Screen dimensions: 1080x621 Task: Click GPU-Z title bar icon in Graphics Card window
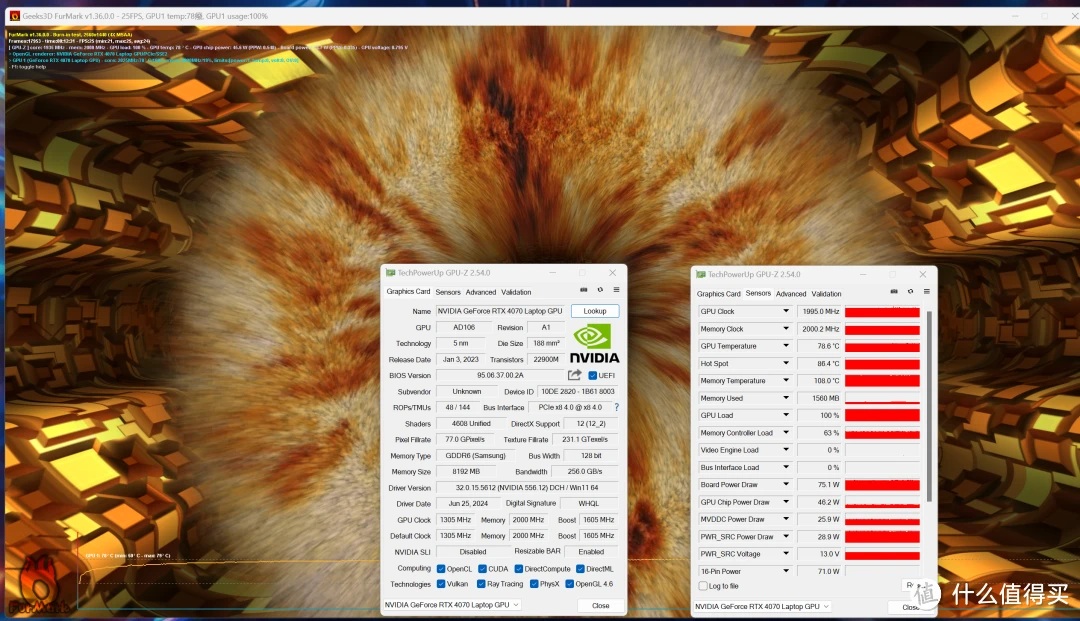[391, 273]
